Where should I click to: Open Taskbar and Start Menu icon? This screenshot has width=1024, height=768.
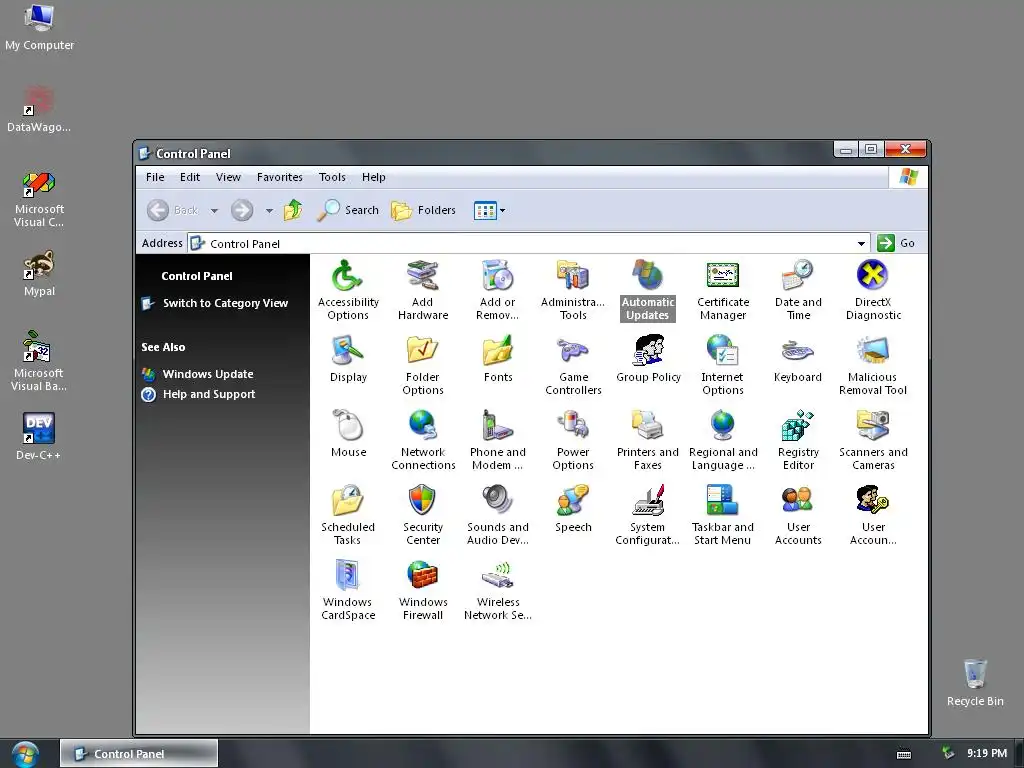(722, 515)
